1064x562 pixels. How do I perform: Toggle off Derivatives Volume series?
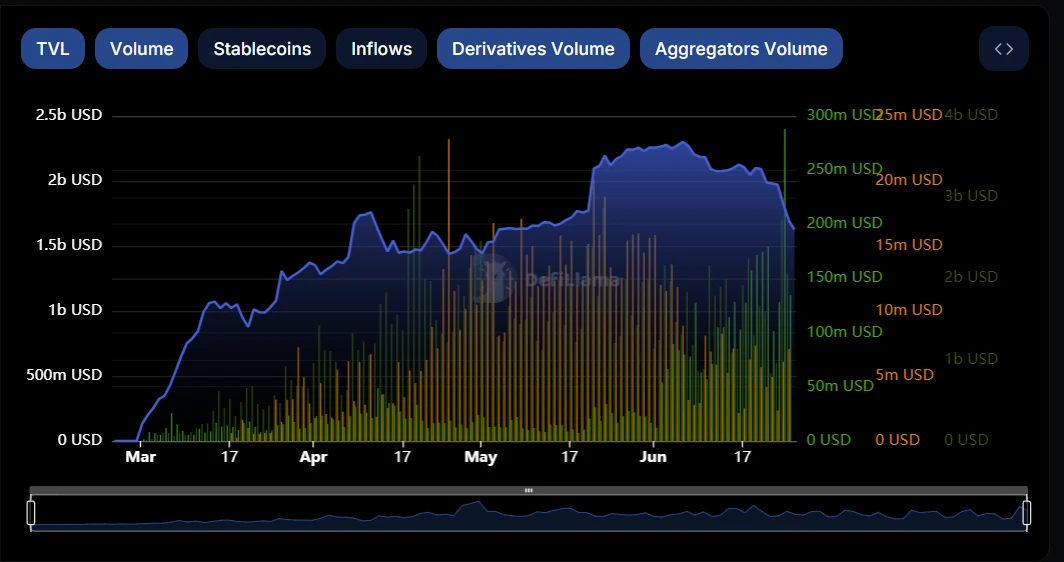(533, 49)
